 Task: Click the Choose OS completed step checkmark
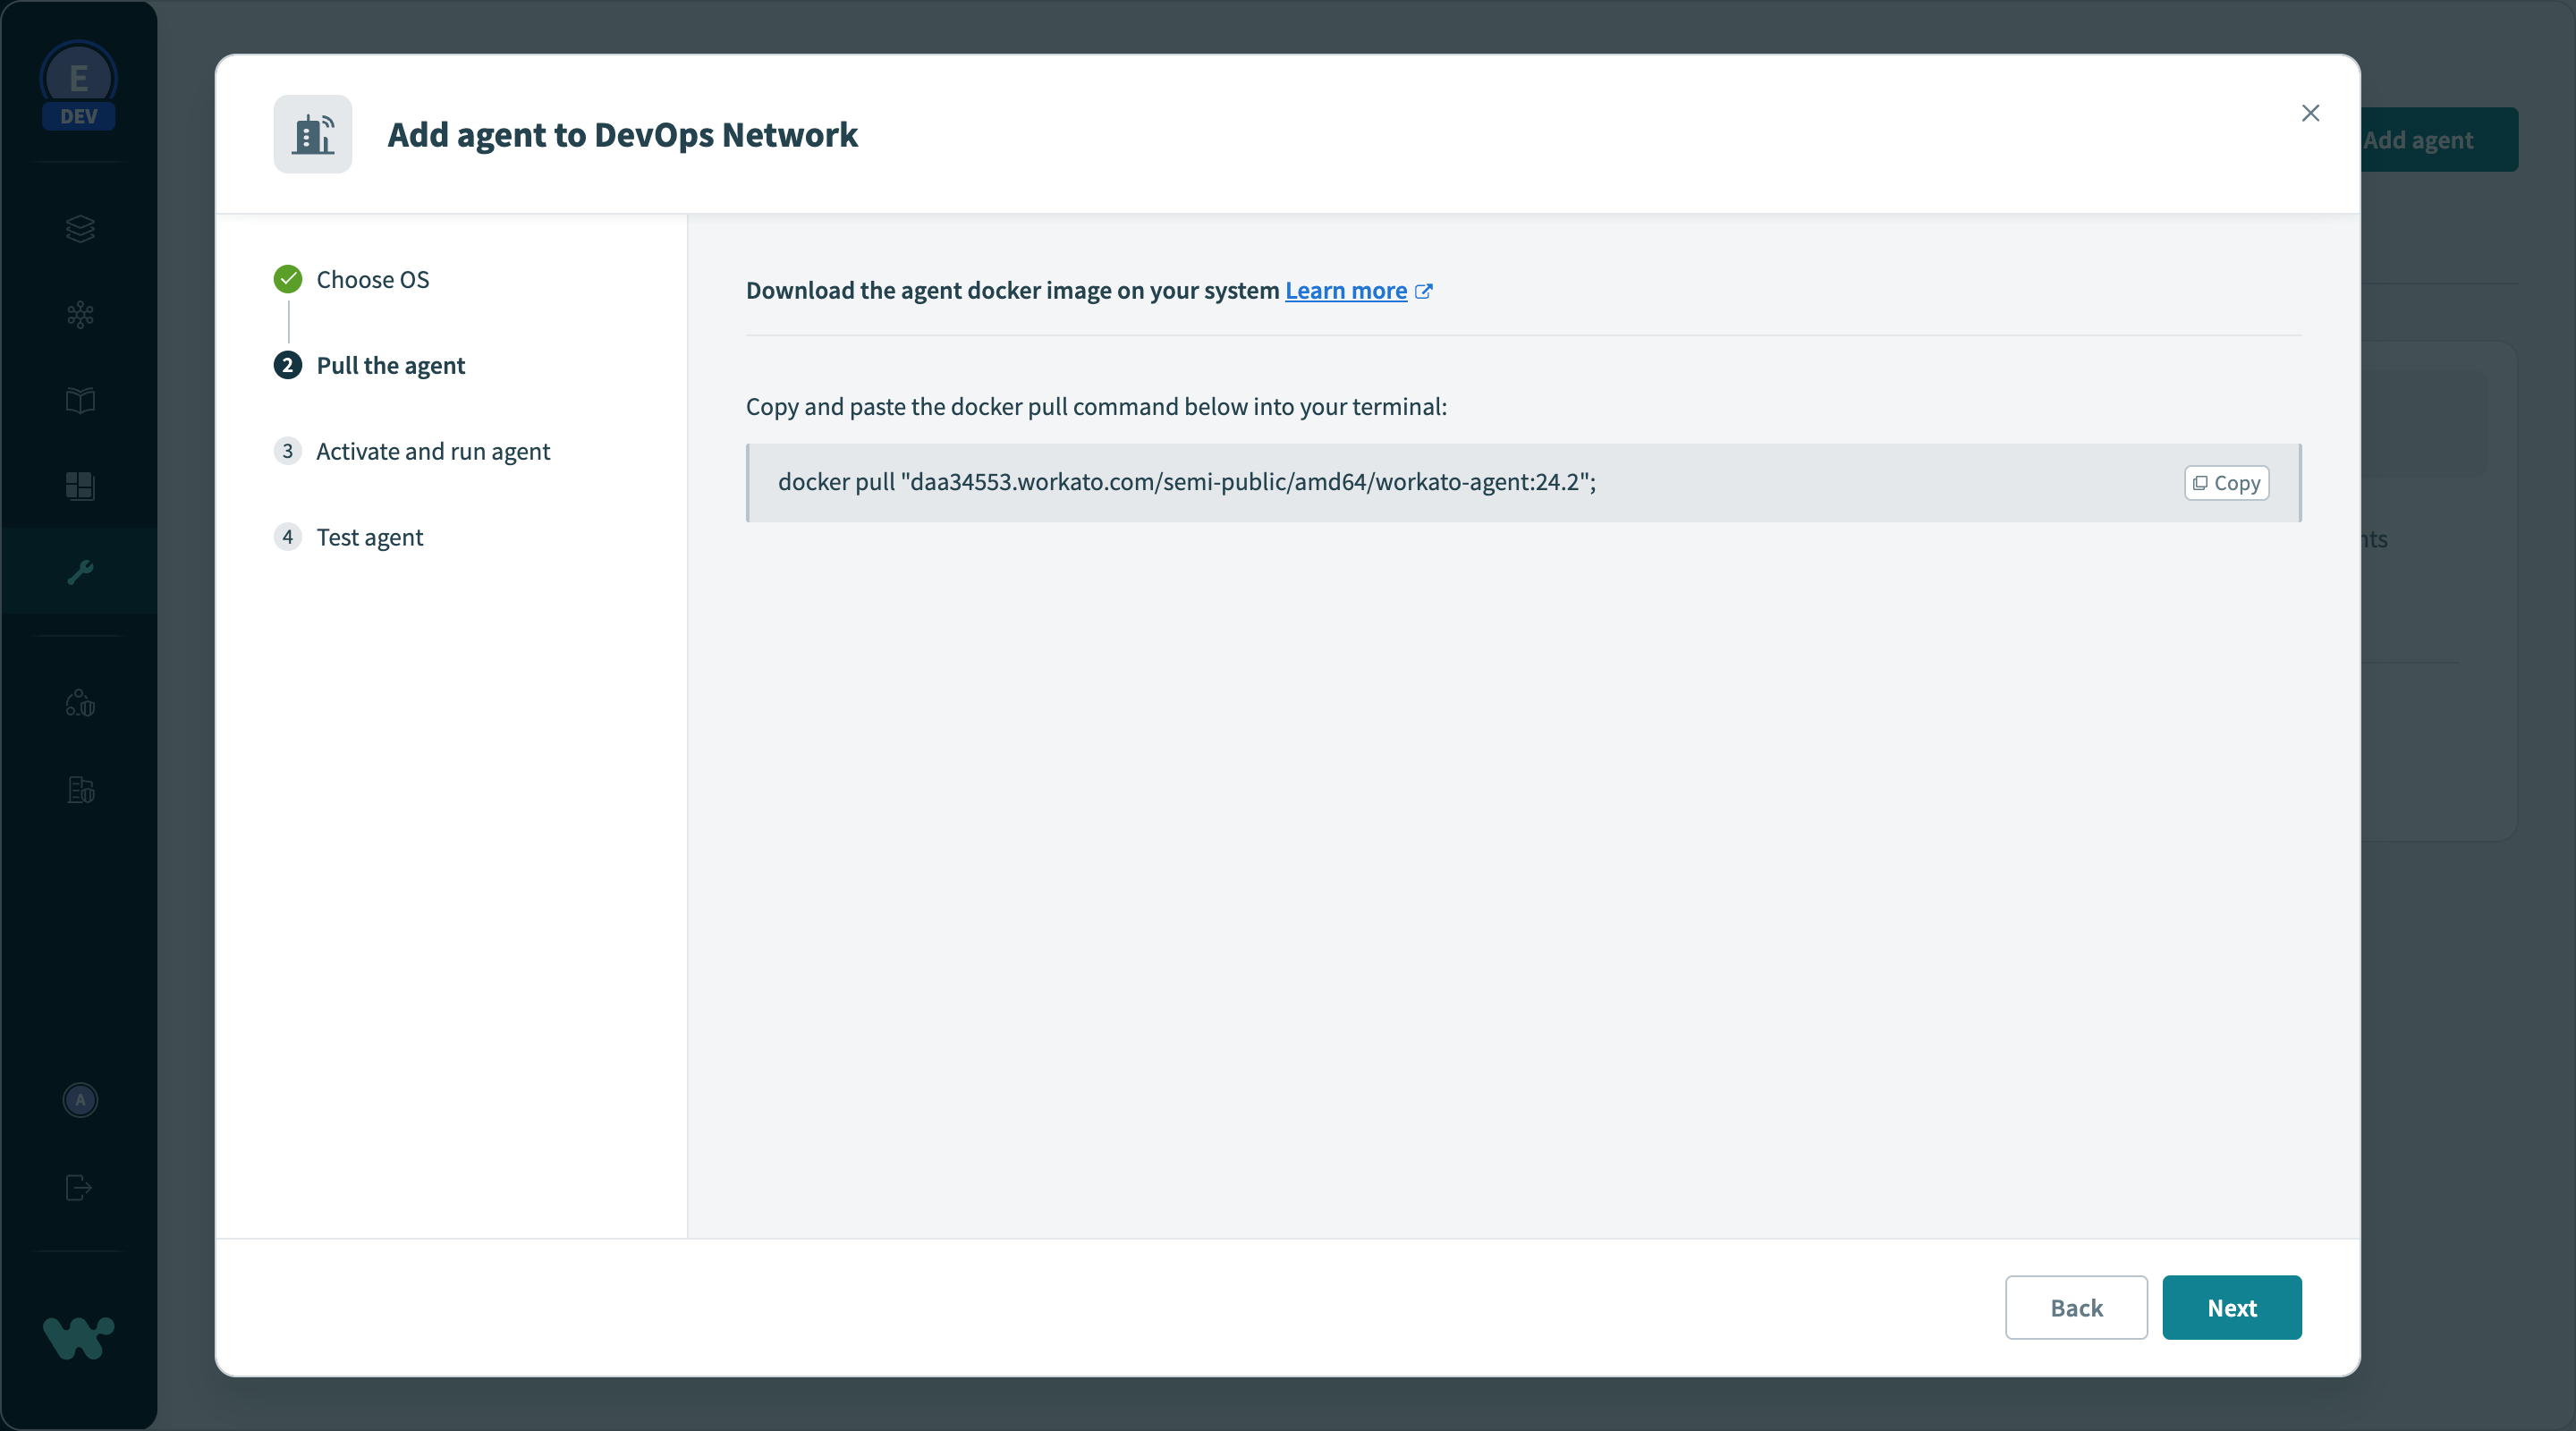click(287, 278)
